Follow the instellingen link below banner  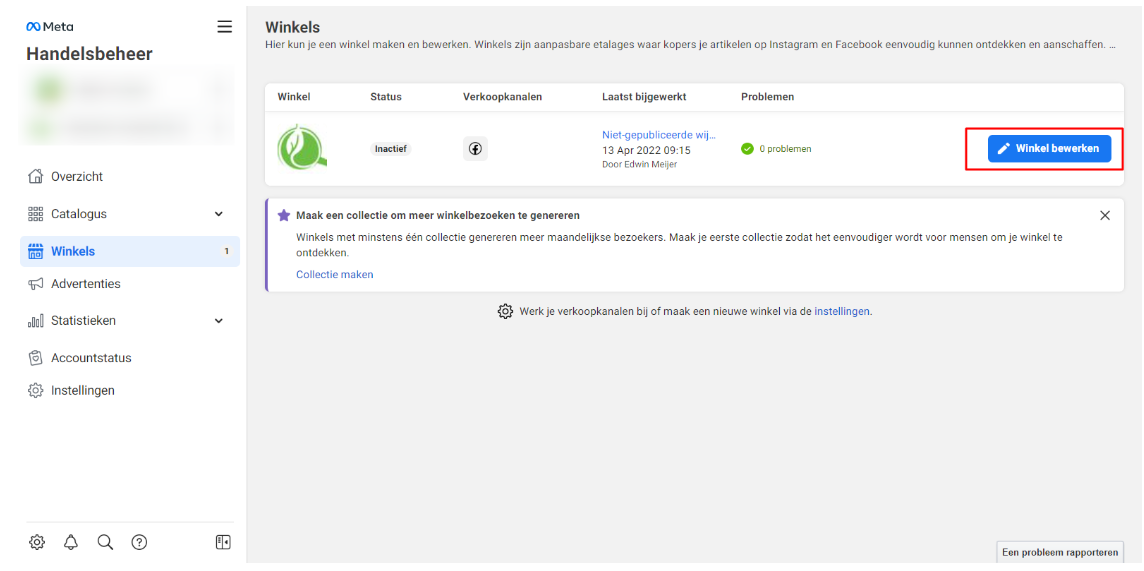pos(842,312)
